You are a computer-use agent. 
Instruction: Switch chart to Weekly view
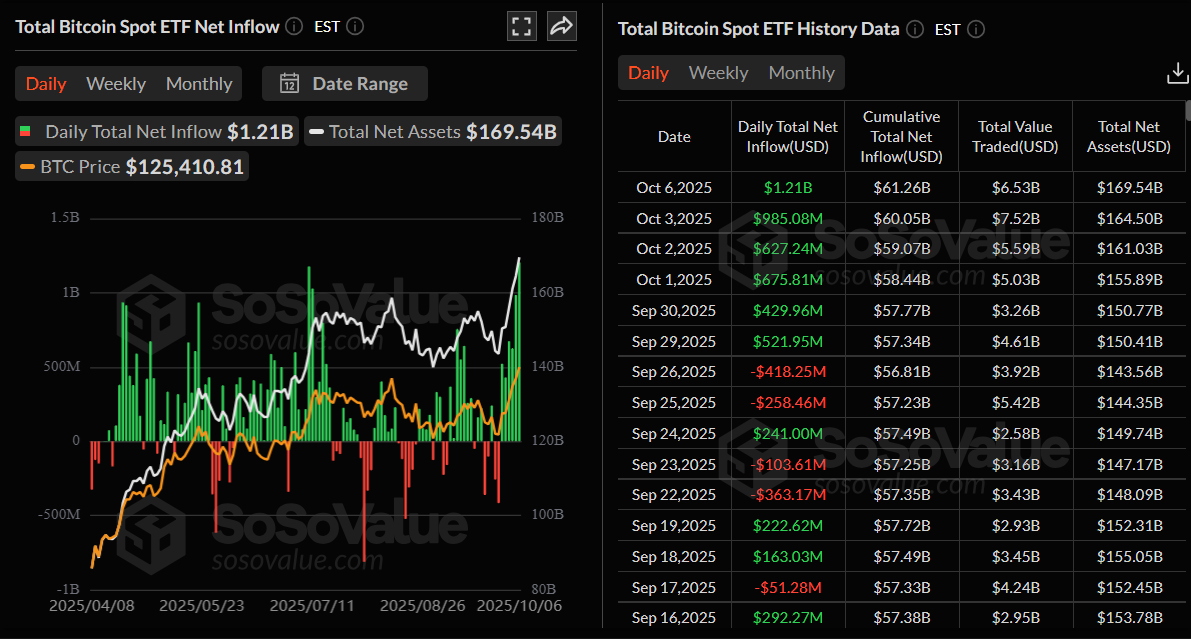[116, 84]
